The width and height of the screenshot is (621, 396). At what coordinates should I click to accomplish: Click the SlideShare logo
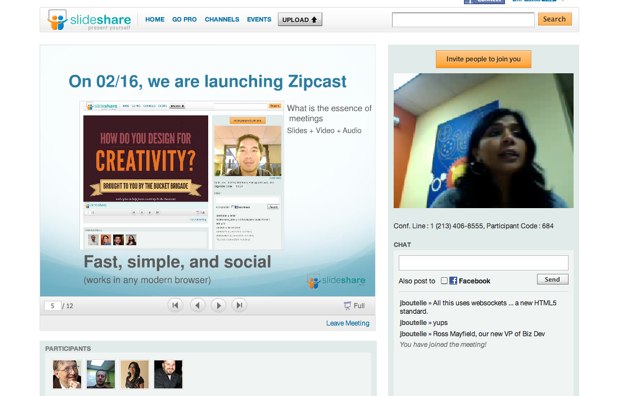(x=89, y=20)
